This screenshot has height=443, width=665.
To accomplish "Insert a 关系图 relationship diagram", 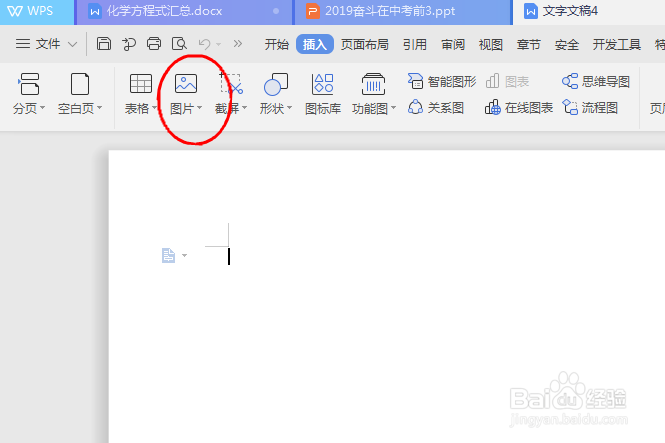I will tap(436, 108).
